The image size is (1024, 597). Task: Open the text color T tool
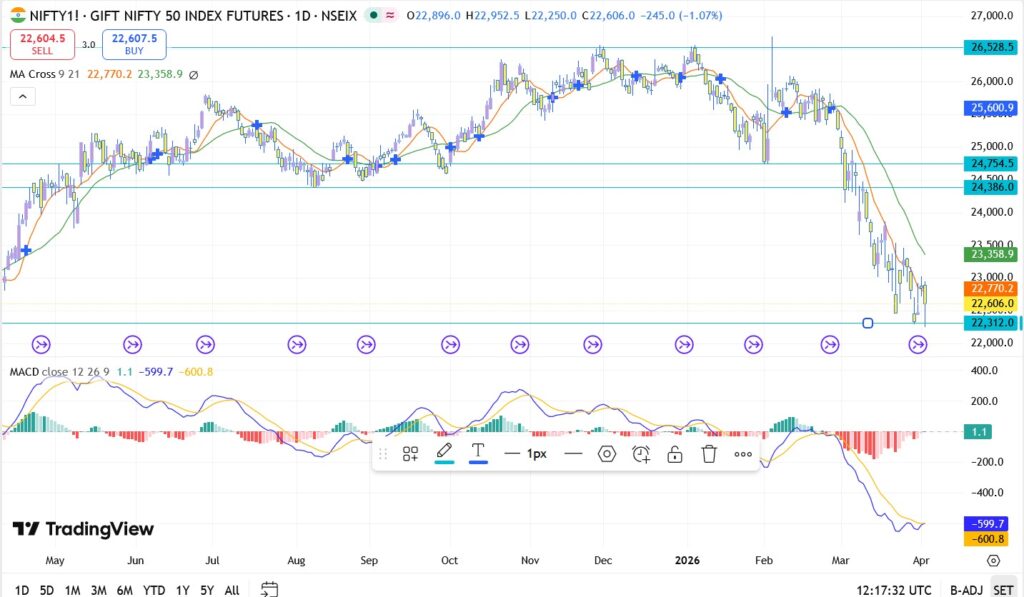click(x=478, y=454)
